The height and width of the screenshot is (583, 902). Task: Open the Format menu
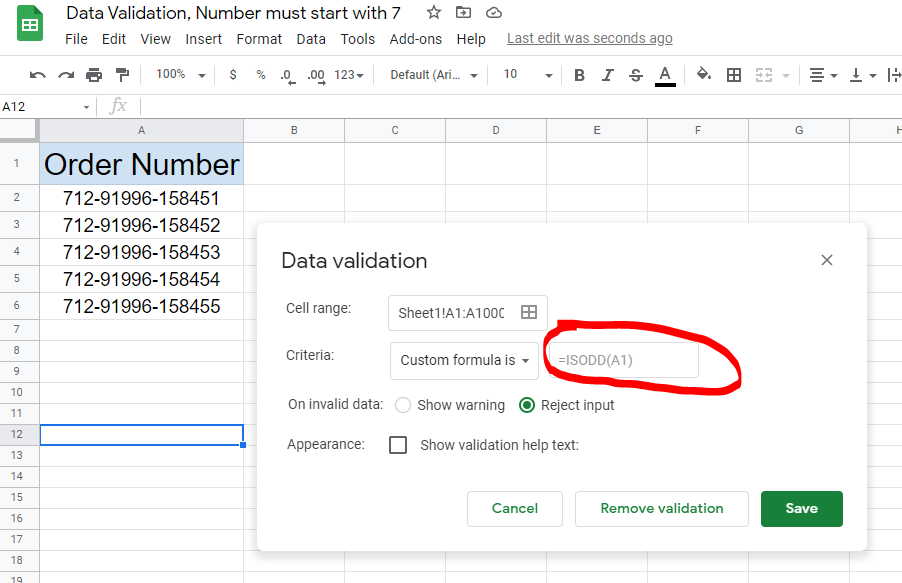[259, 39]
